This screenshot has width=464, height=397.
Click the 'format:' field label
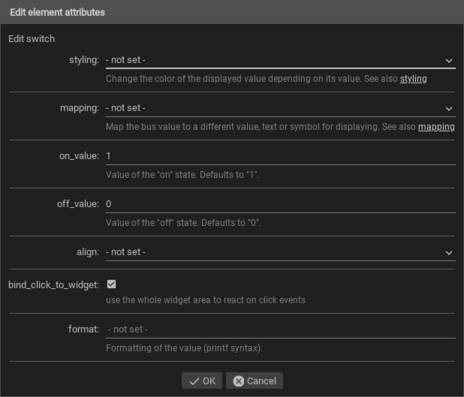click(x=84, y=329)
